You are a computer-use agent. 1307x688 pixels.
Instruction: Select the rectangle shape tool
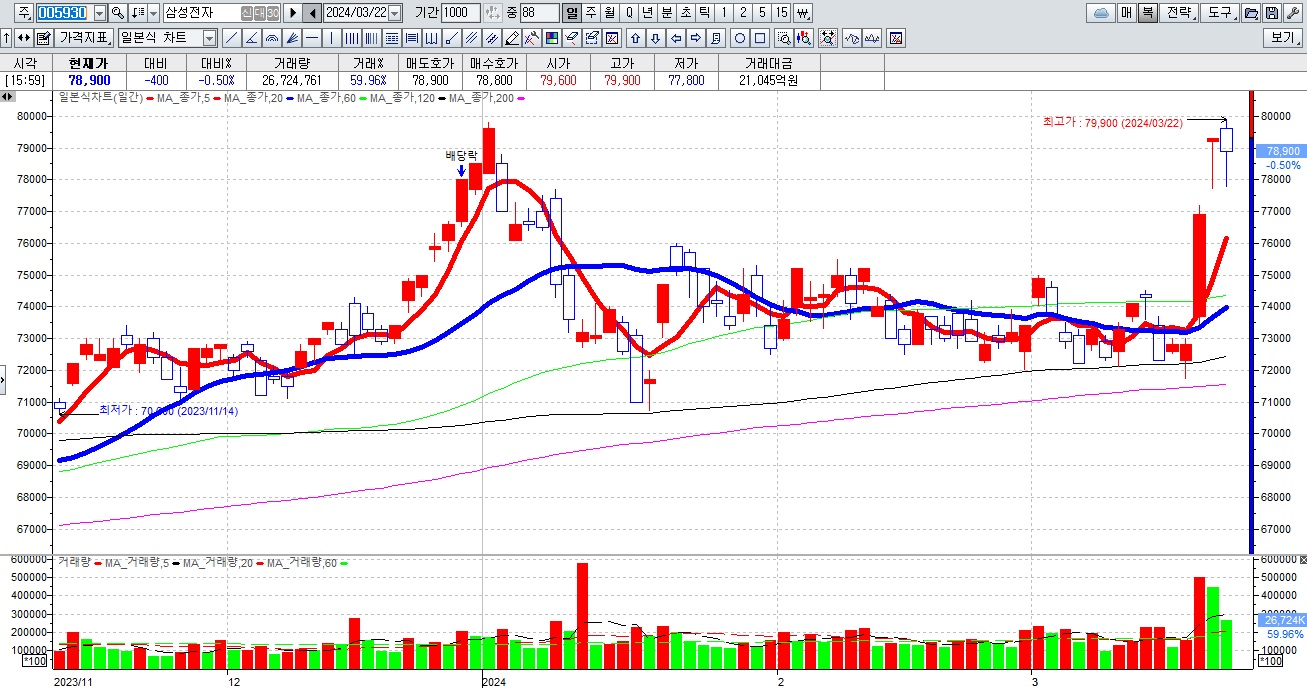tap(760, 38)
